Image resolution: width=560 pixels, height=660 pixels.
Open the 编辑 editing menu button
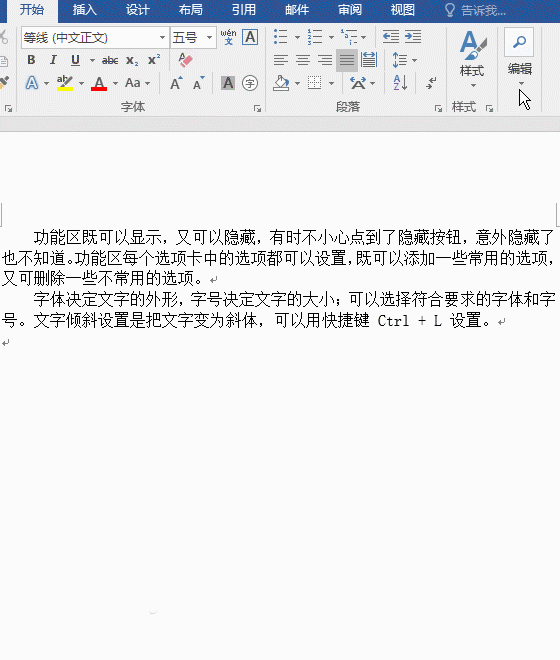[520, 57]
